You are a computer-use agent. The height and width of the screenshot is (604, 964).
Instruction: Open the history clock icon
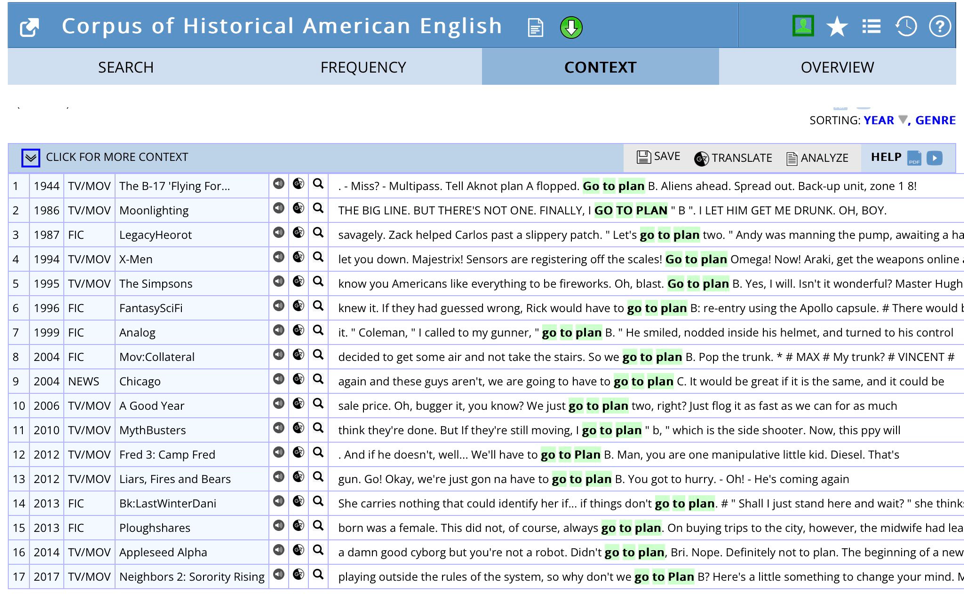click(x=906, y=26)
